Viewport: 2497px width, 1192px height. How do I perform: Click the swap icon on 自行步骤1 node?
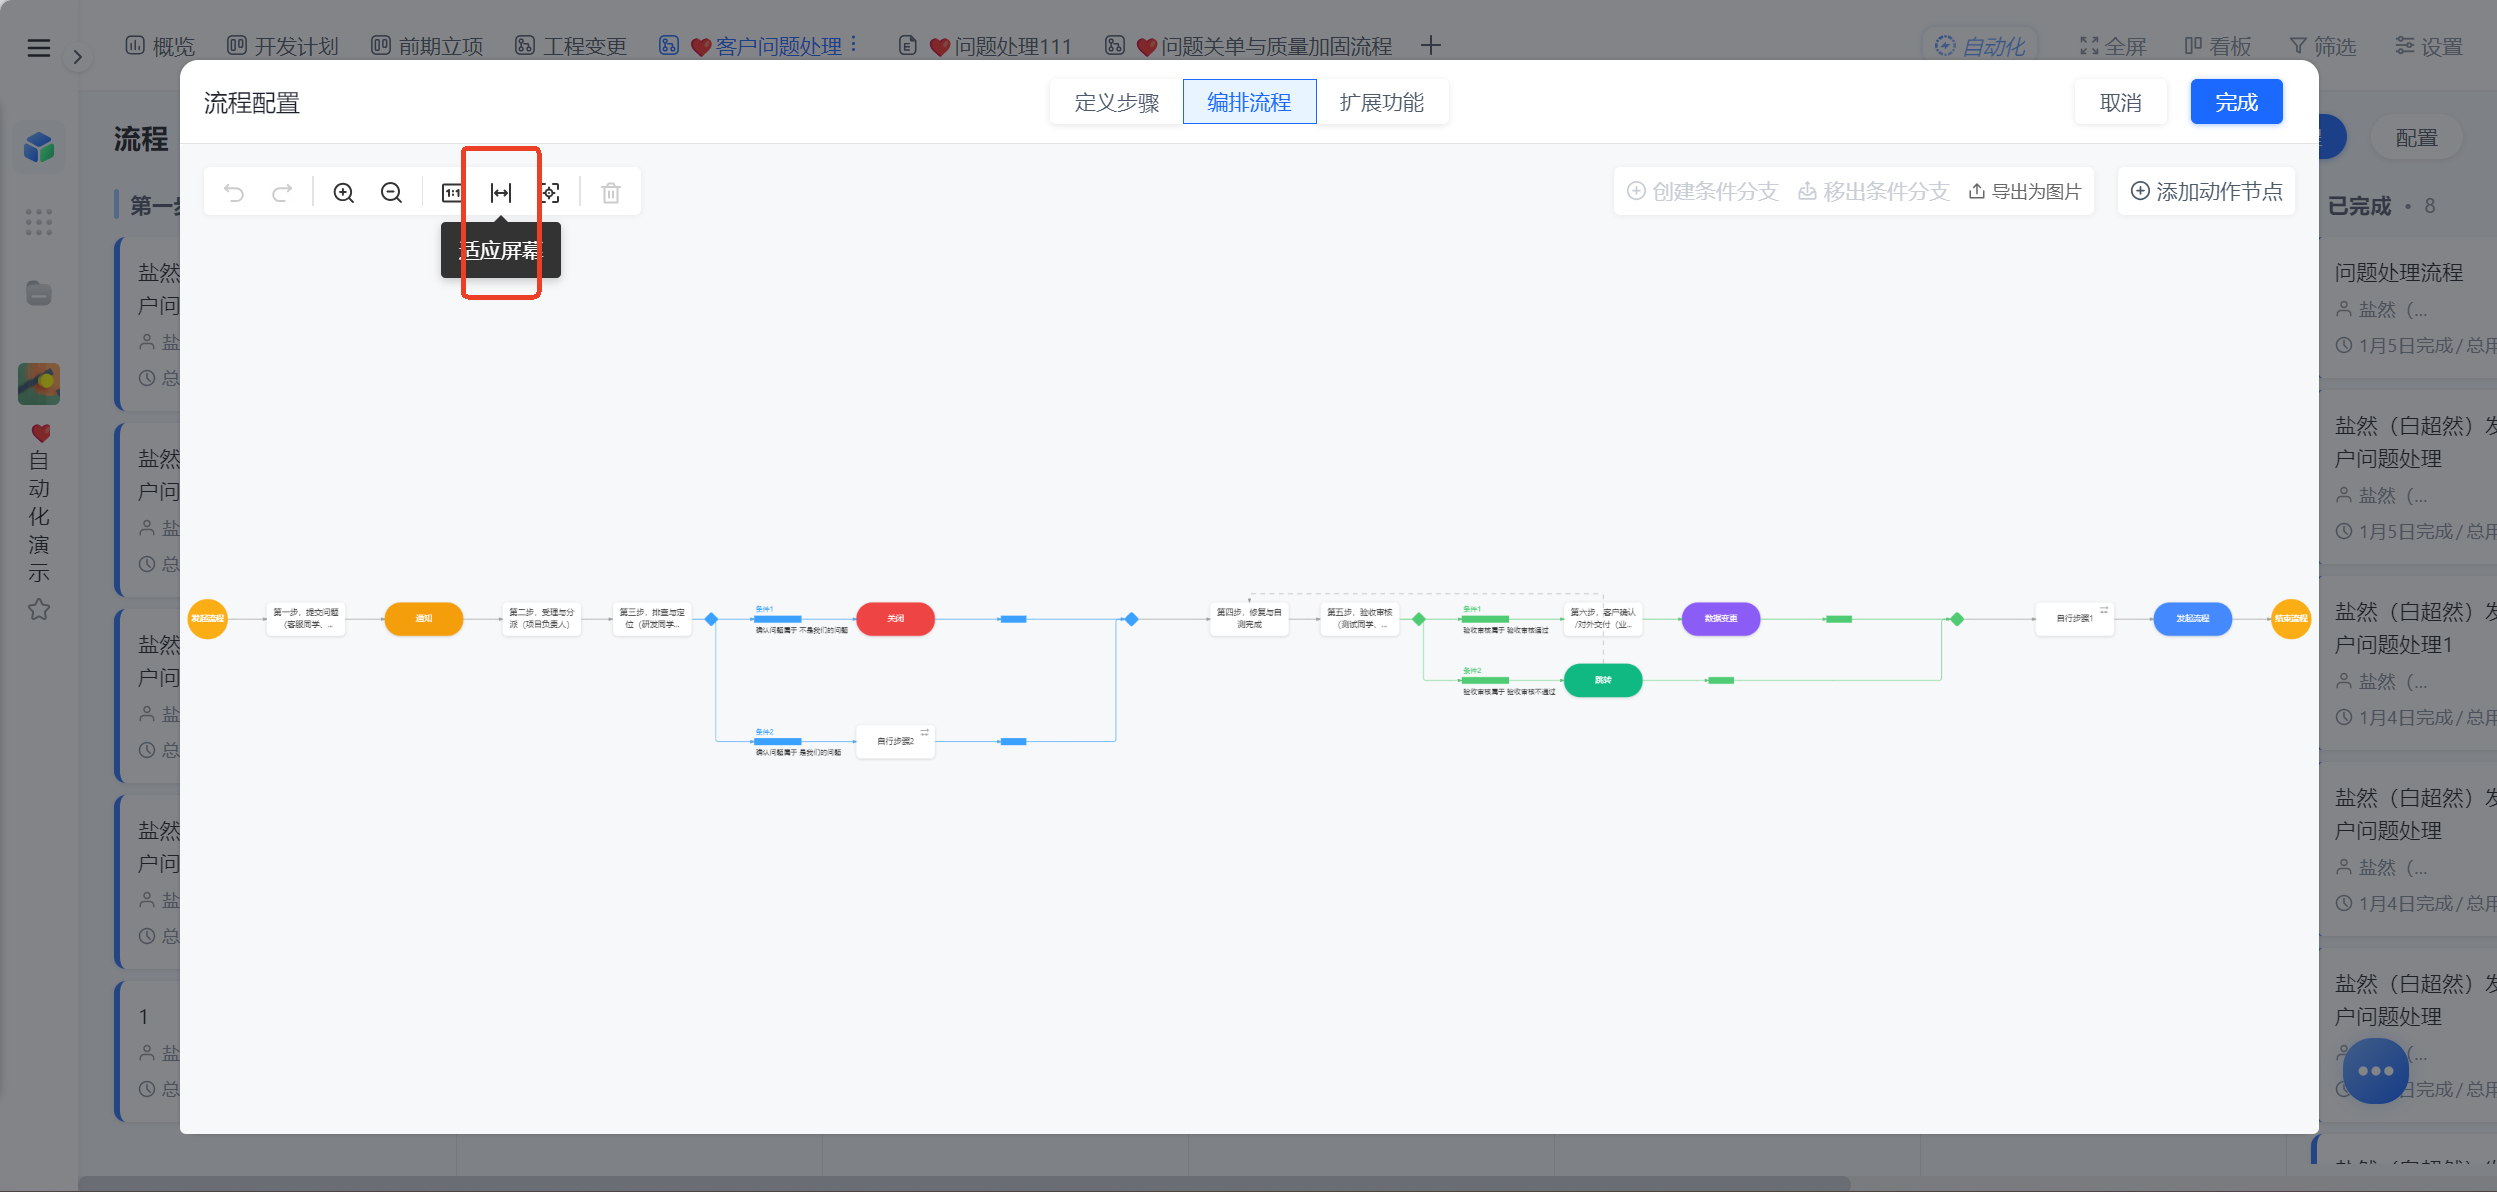[2104, 610]
